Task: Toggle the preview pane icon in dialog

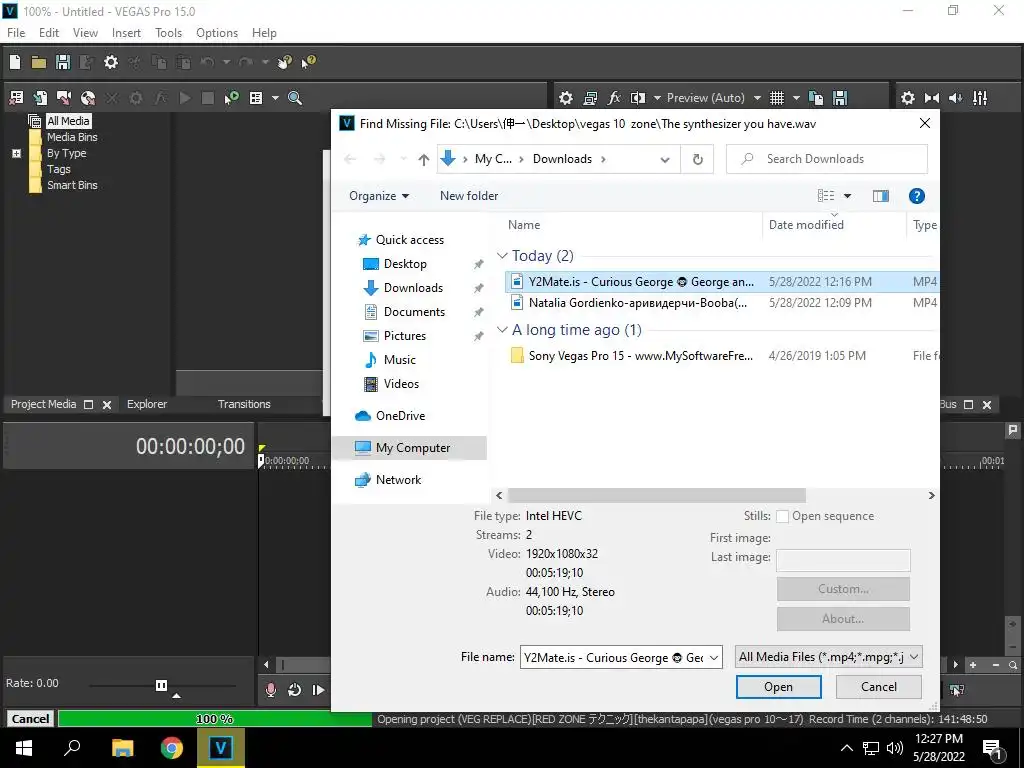Action: pos(881,196)
